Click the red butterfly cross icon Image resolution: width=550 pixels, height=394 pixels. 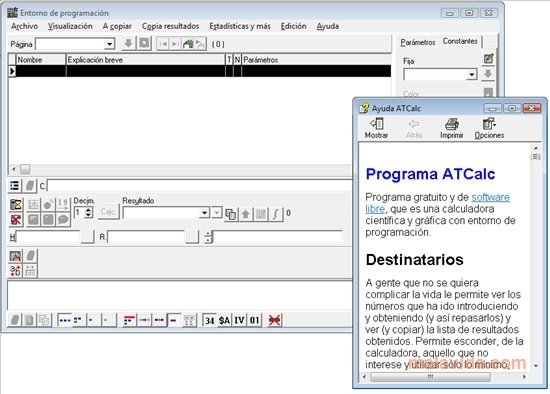click(274, 320)
